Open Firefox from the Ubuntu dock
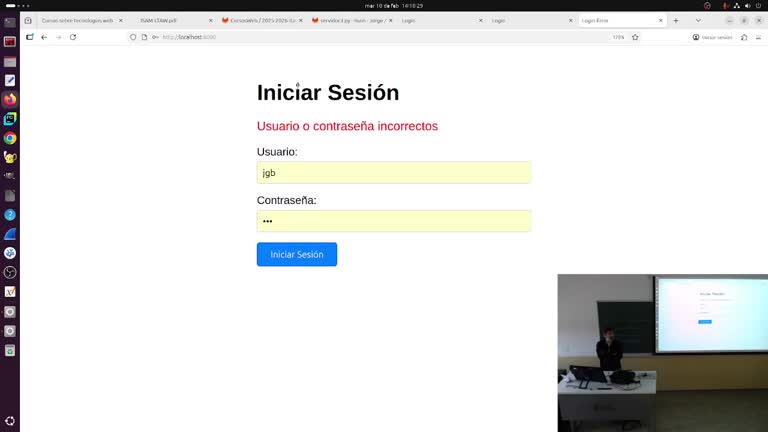This screenshot has width=768, height=432. pos(10,99)
